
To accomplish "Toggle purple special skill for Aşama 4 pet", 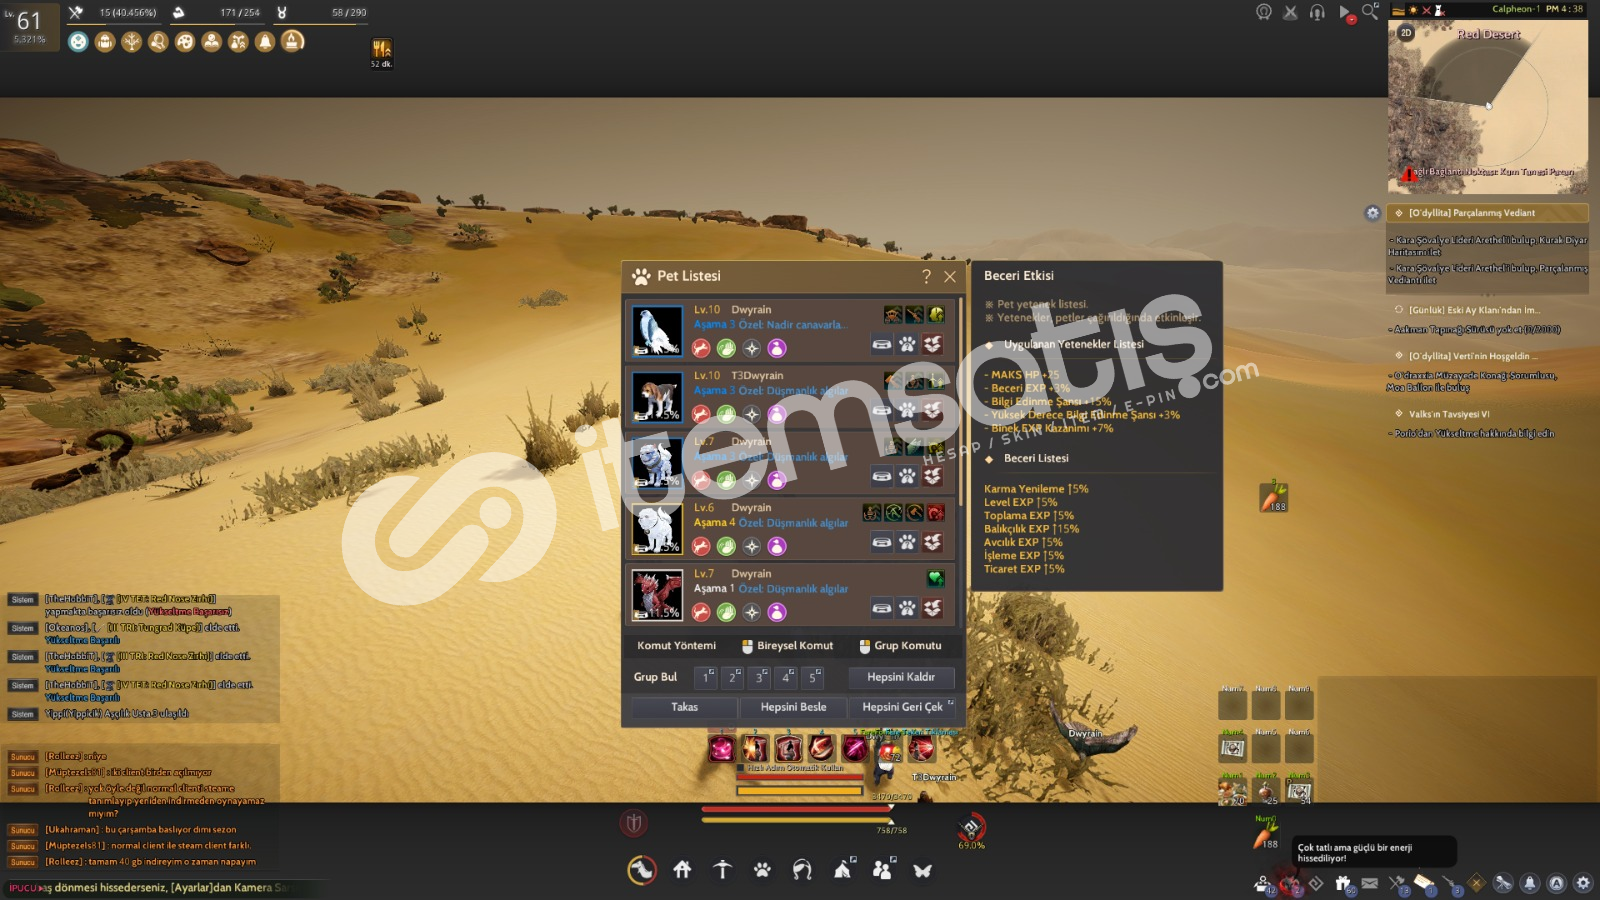I will (x=777, y=546).
